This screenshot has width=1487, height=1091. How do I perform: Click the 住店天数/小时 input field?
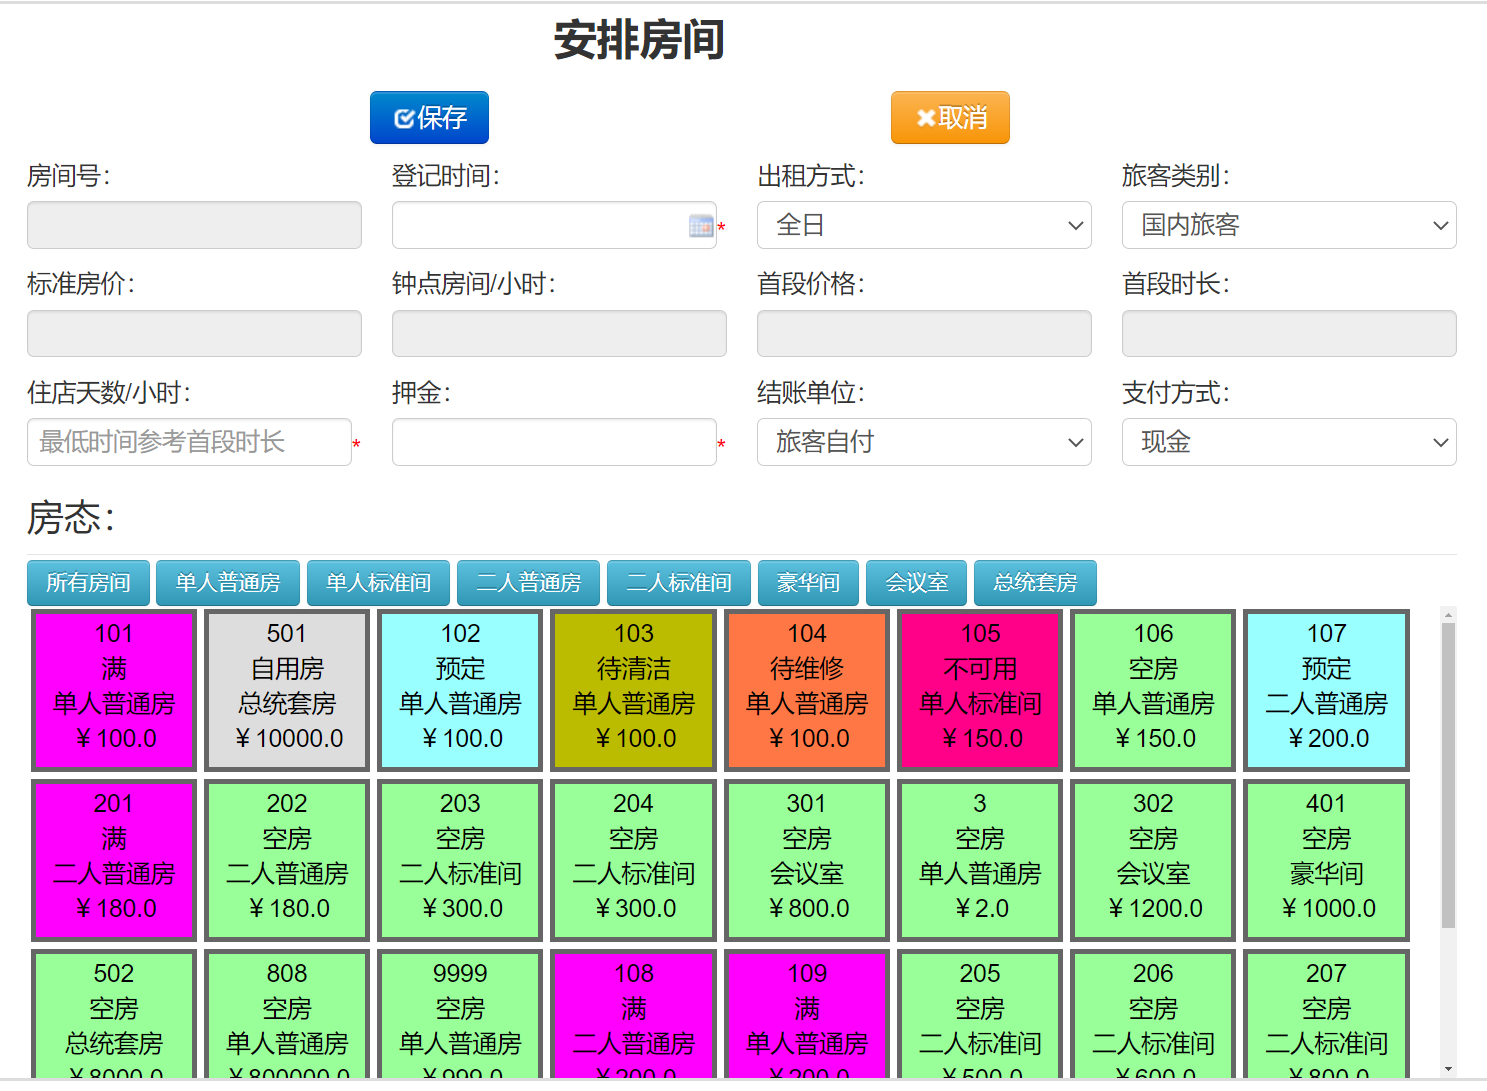click(x=189, y=442)
